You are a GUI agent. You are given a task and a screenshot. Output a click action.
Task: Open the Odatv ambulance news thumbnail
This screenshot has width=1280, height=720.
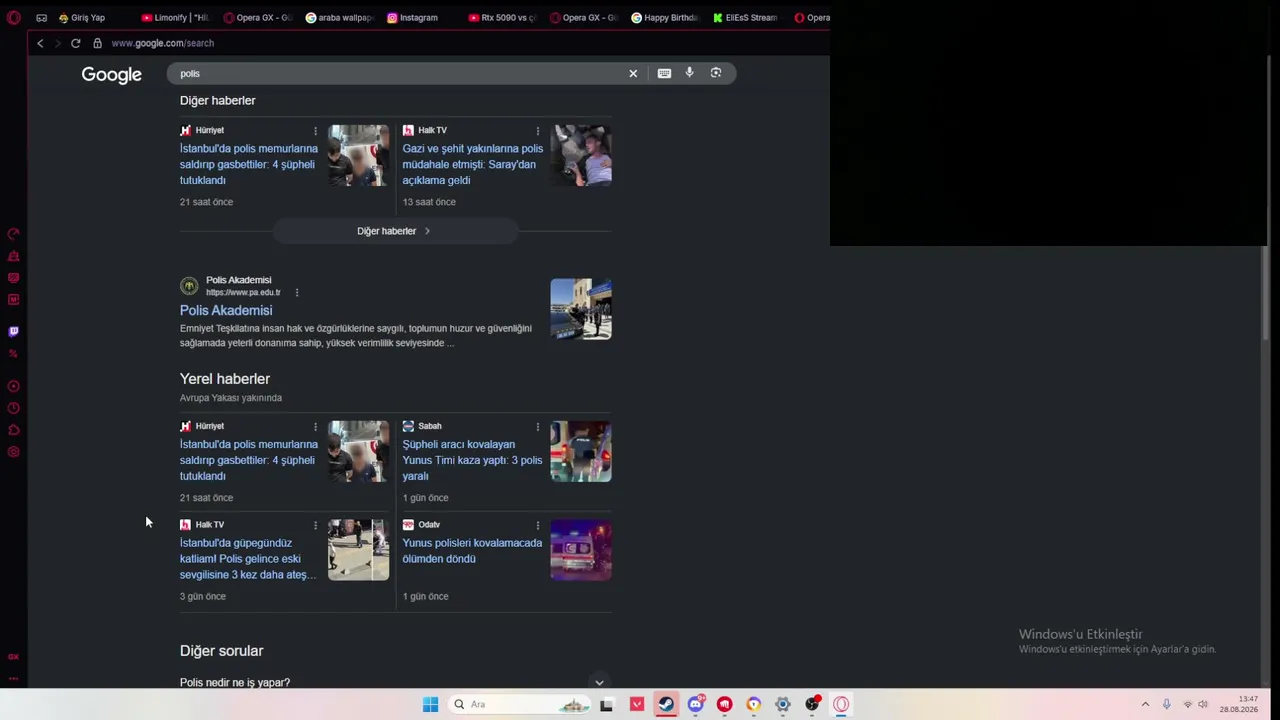[581, 550]
